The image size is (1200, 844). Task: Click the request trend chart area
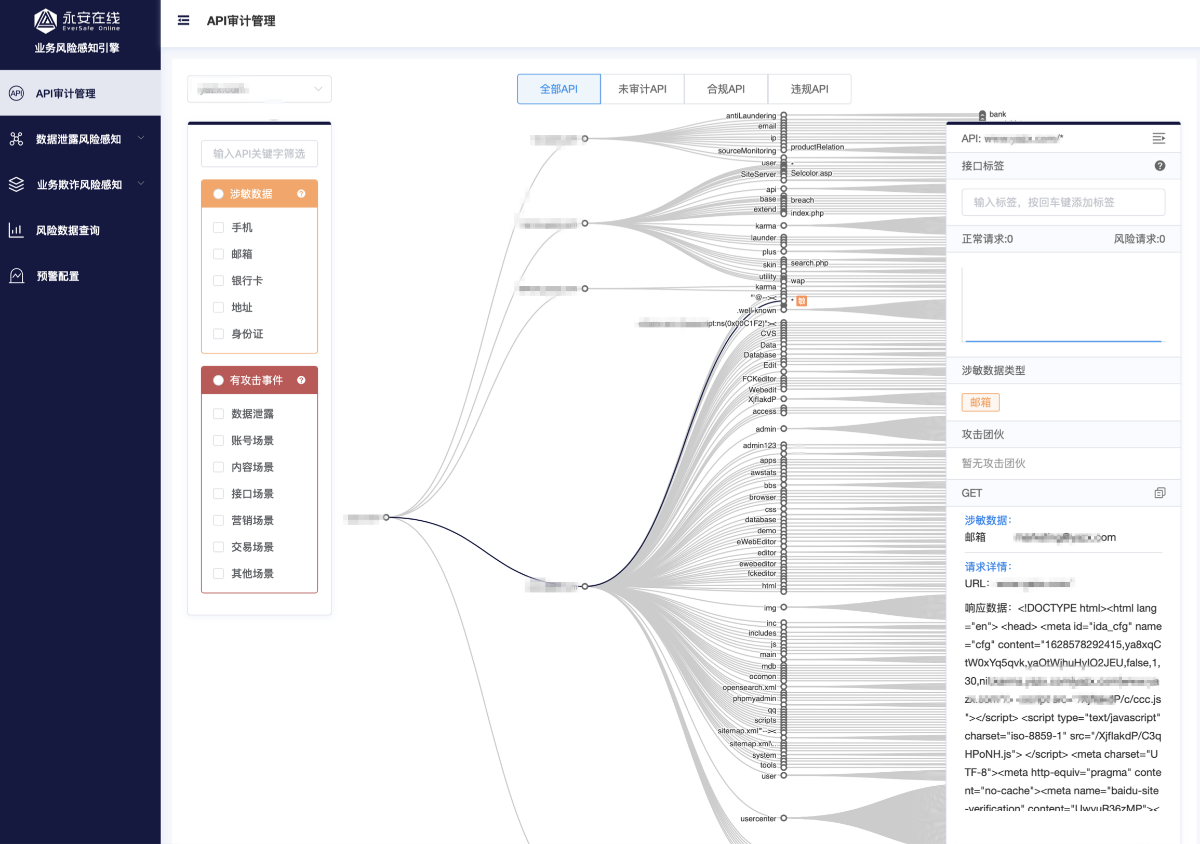point(1063,304)
